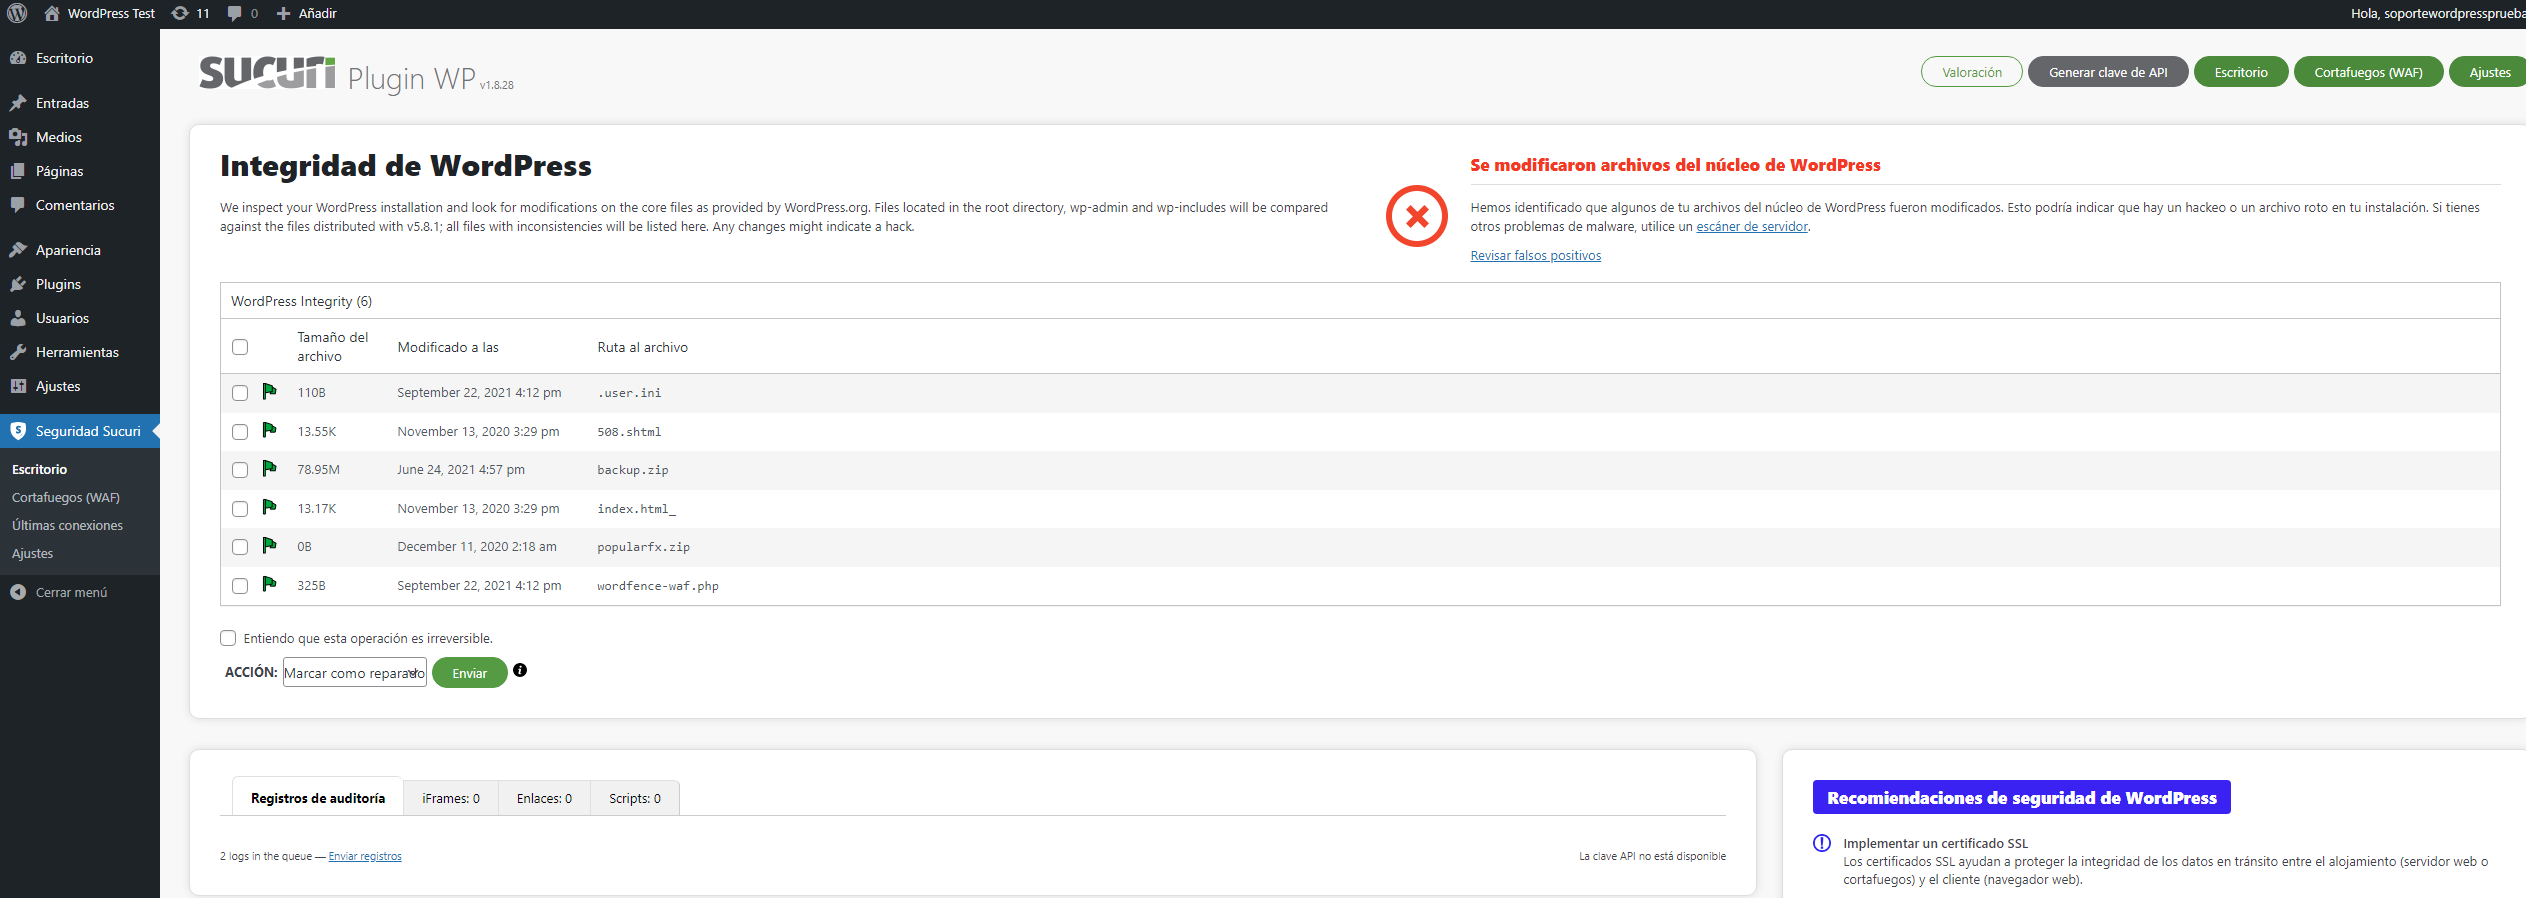Image resolution: width=2526 pixels, height=898 pixels.
Task: Click the green flag on popularfx.zip row
Action: 269,545
